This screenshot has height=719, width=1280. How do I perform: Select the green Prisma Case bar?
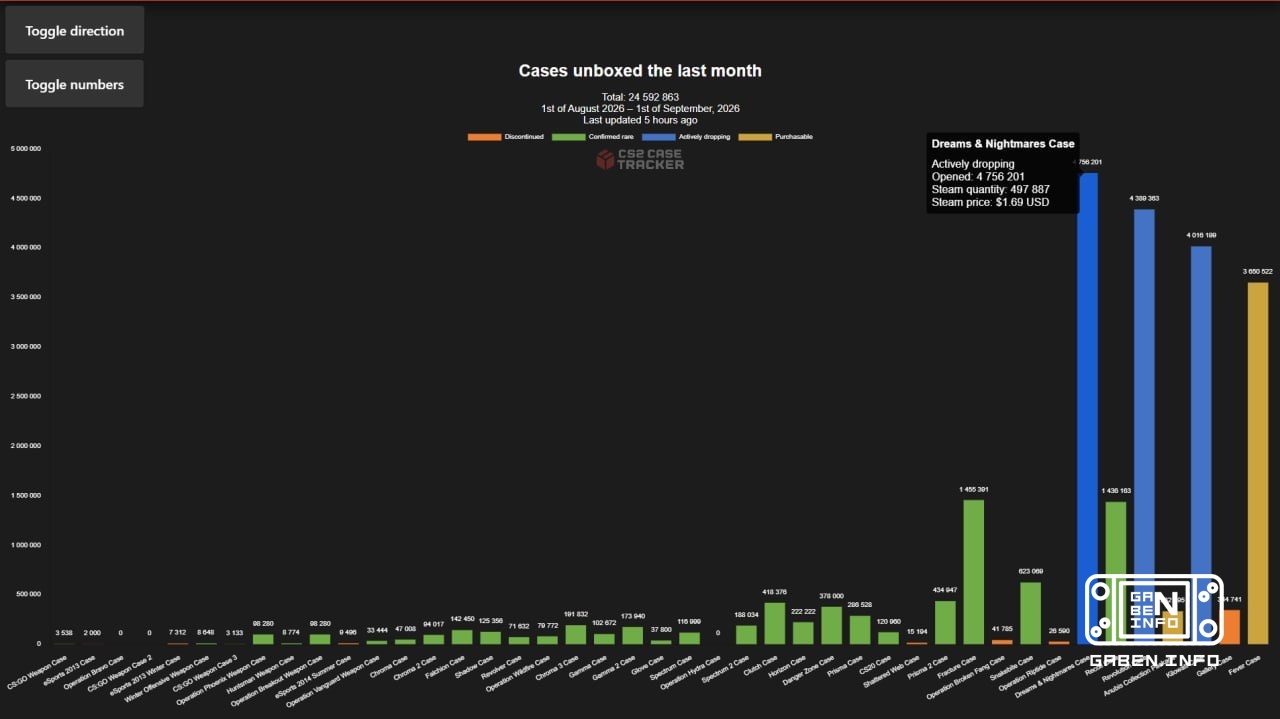860,630
